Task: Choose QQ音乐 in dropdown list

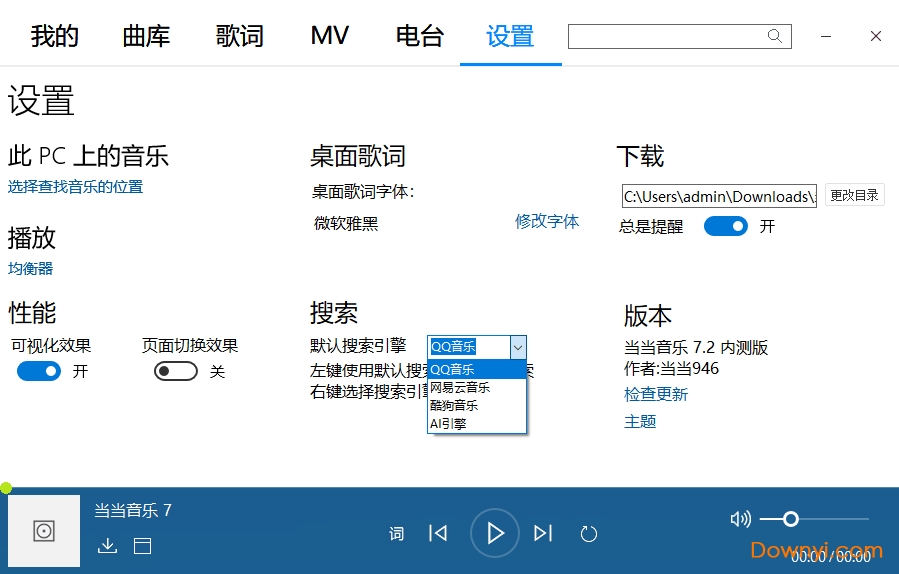Action: click(x=476, y=369)
